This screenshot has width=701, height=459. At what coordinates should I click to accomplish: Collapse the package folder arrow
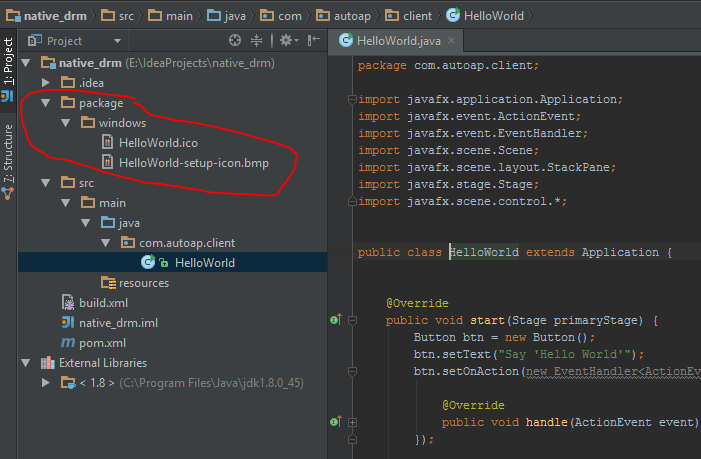click(46, 103)
